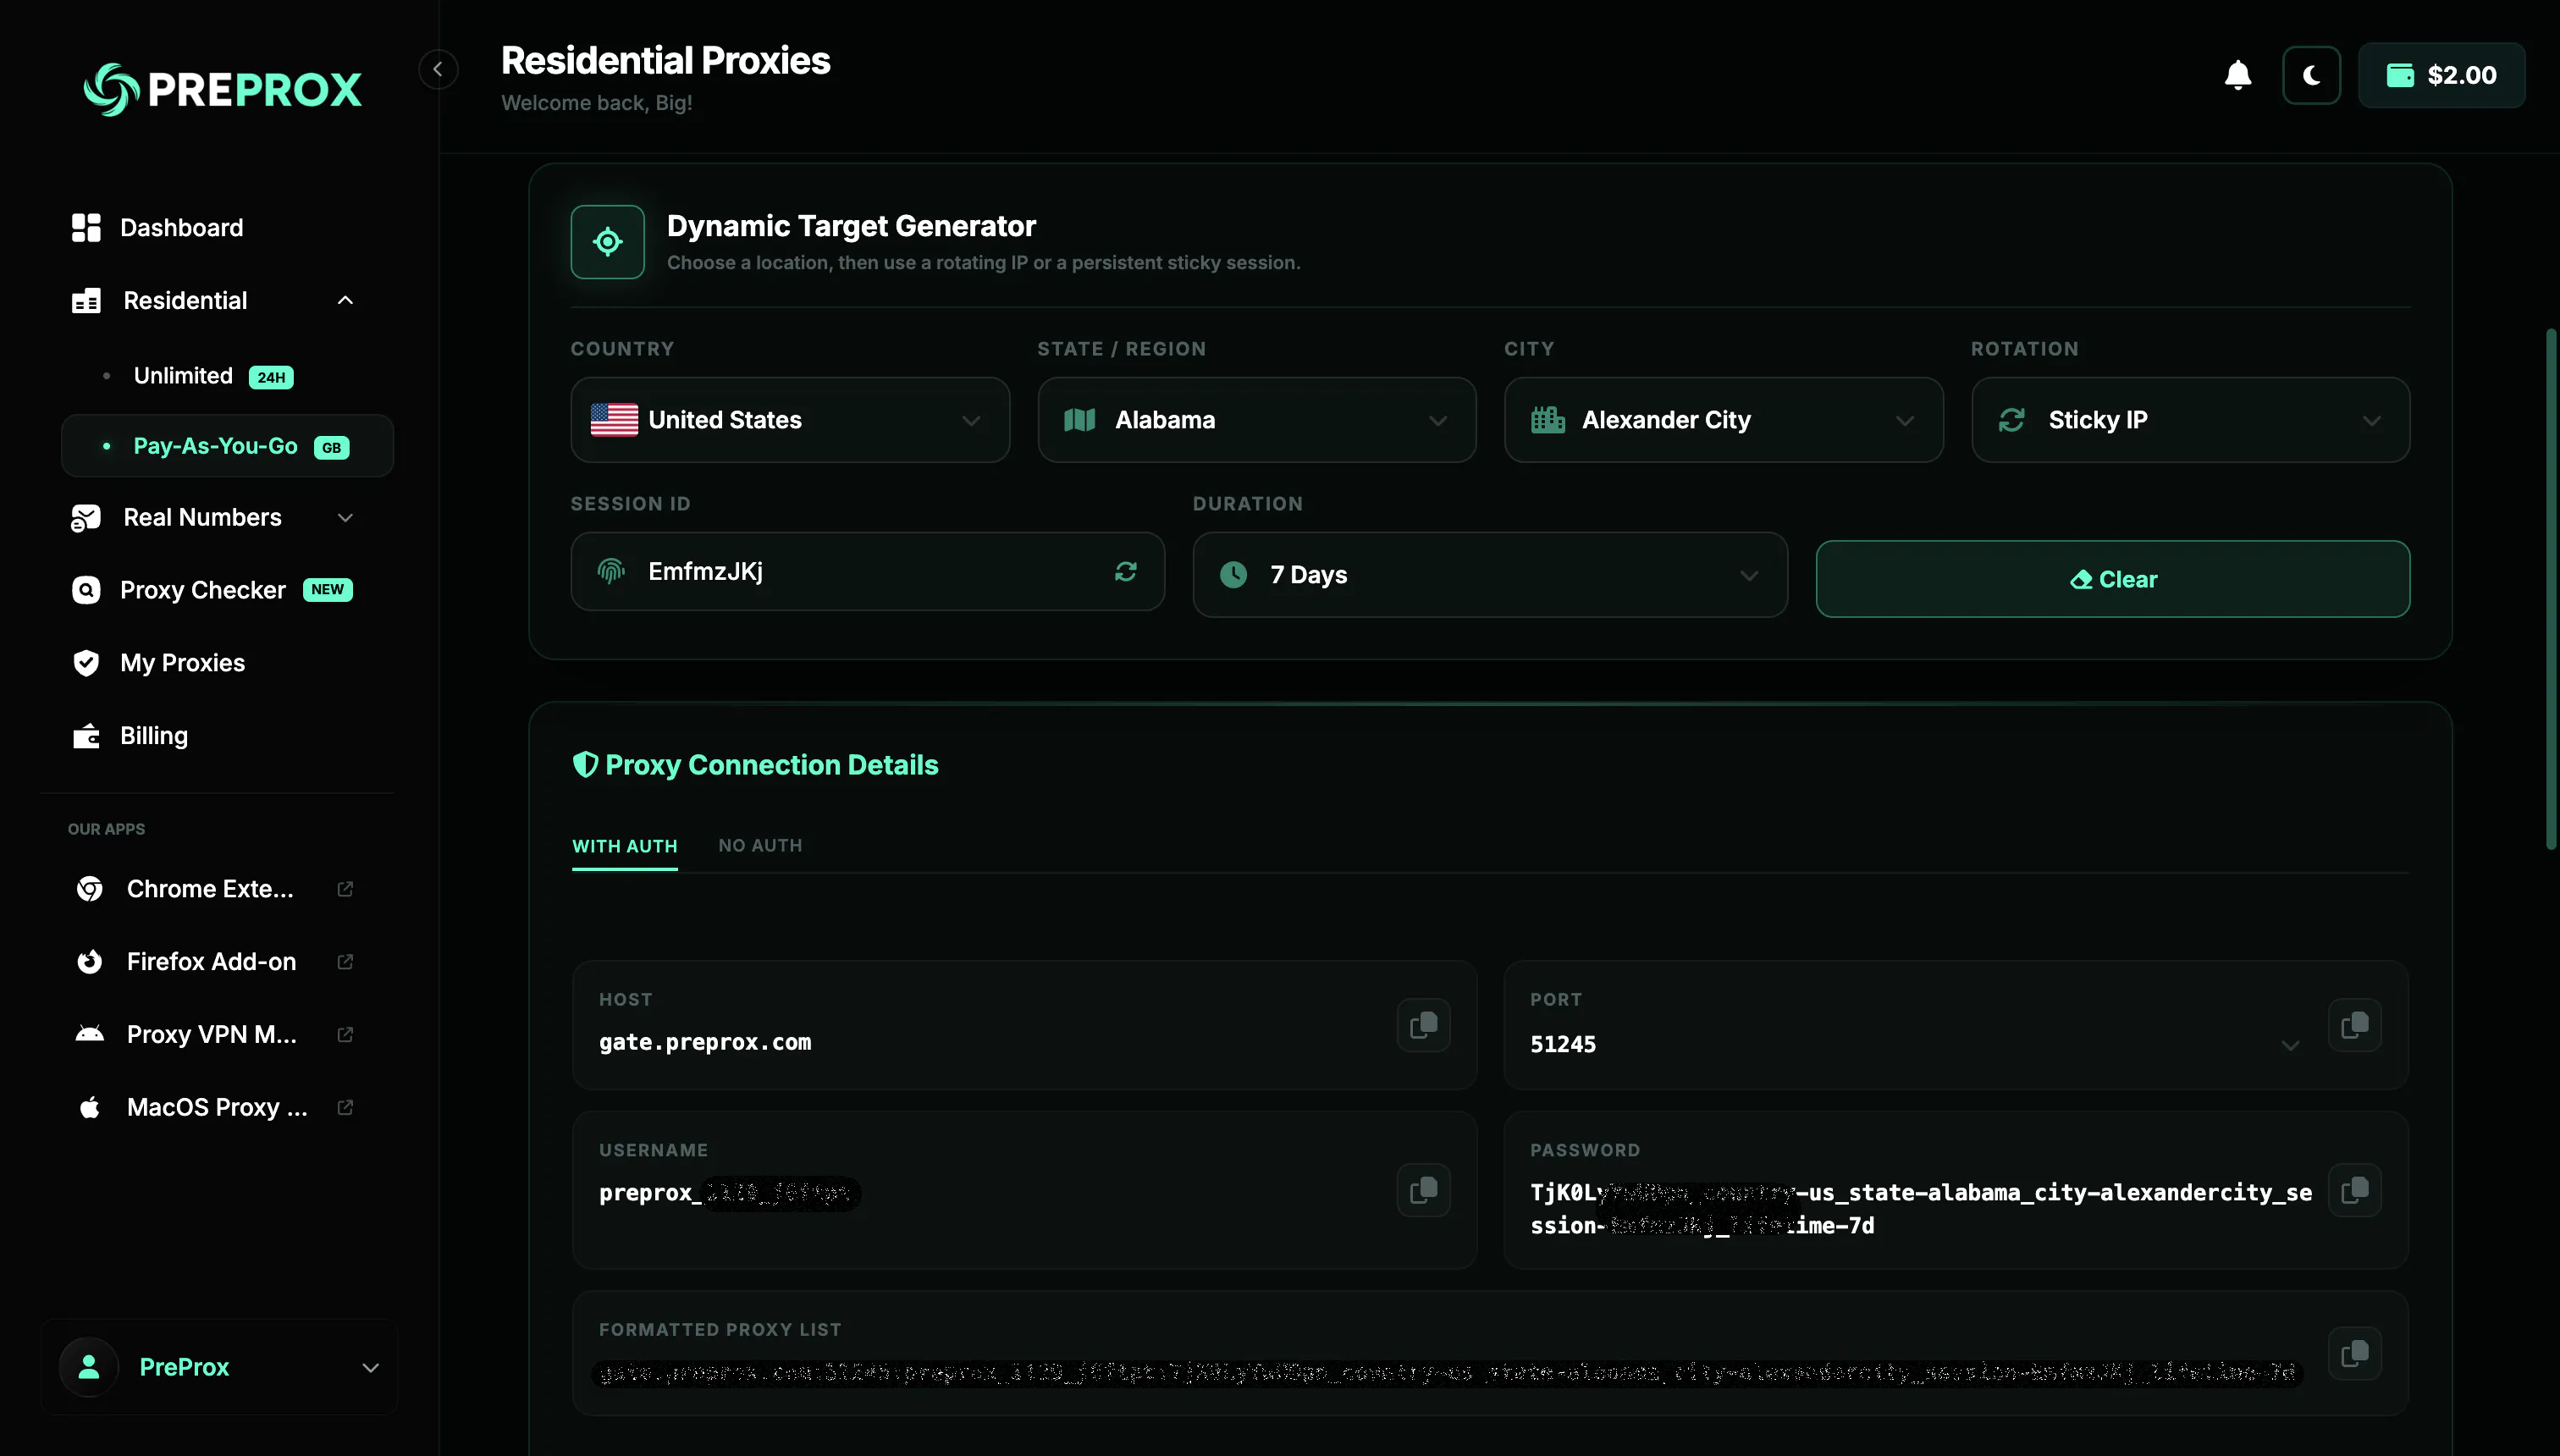Click the Session ID input field
Viewport: 2560px width, 1456px height.
coord(868,571)
